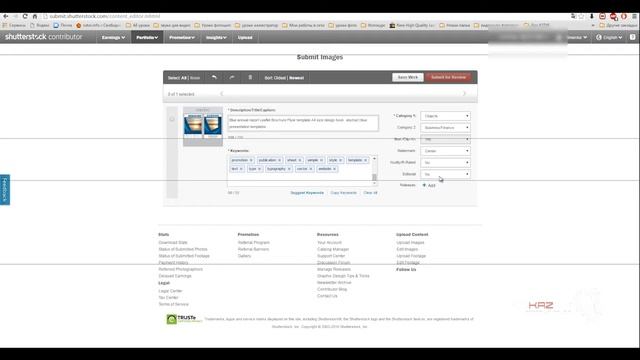Open the Referral Program footer link
640x360 pixels.
(253, 242)
